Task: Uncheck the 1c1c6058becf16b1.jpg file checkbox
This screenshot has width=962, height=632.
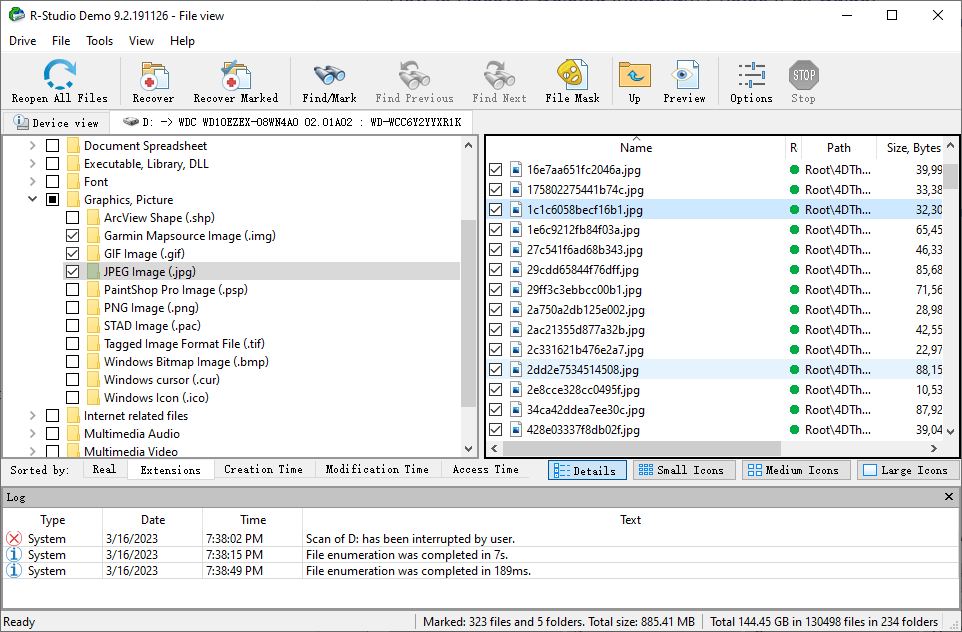Action: (x=496, y=210)
